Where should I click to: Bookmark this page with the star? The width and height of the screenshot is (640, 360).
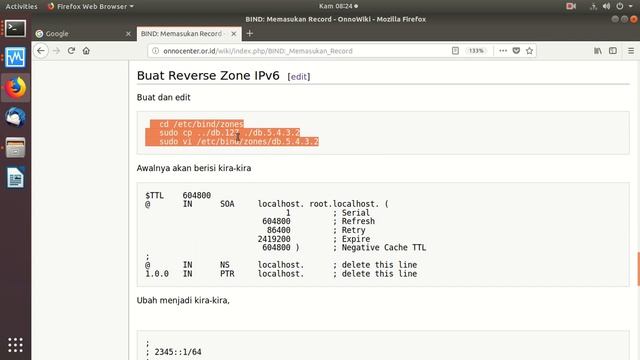529,51
